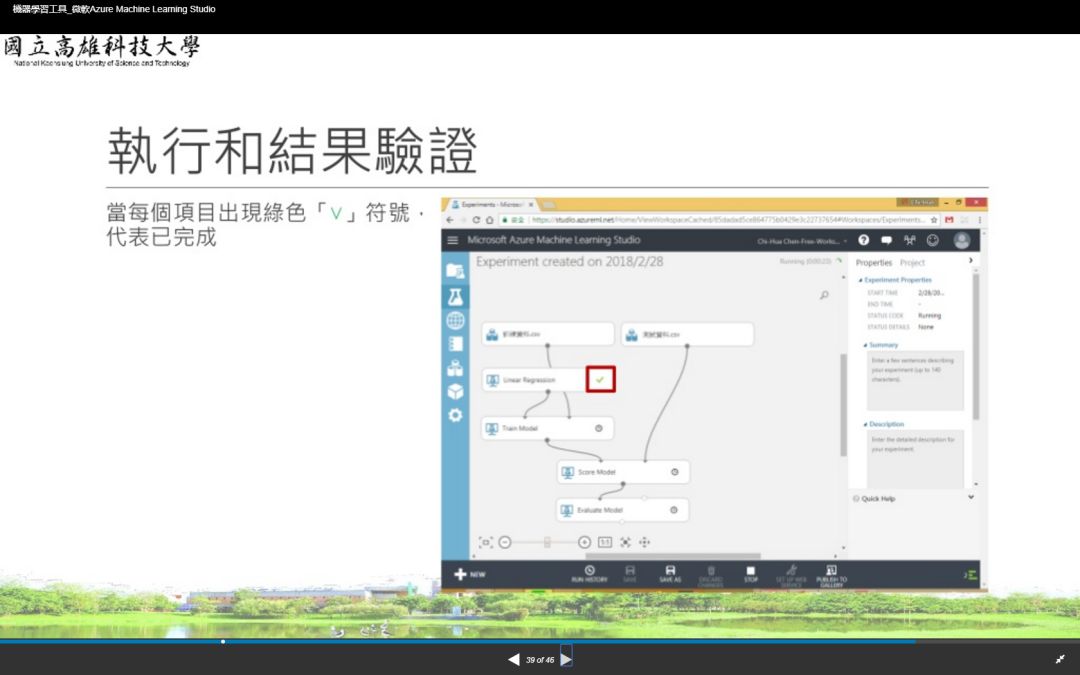Select the Experiments flask sidebar icon
This screenshot has width=1080, height=675.
455,296
